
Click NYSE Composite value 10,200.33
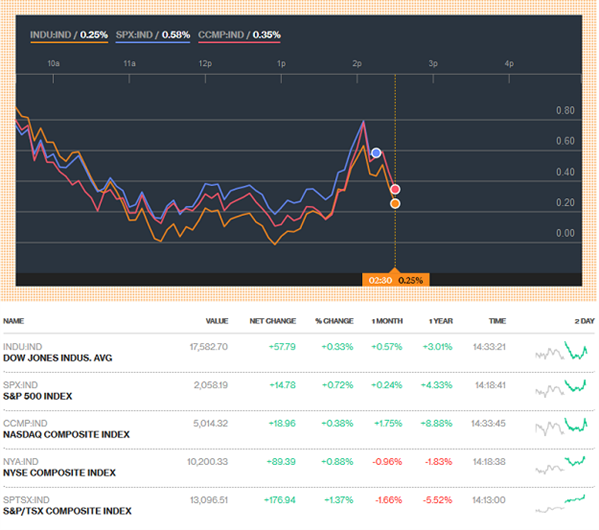point(207,462)
